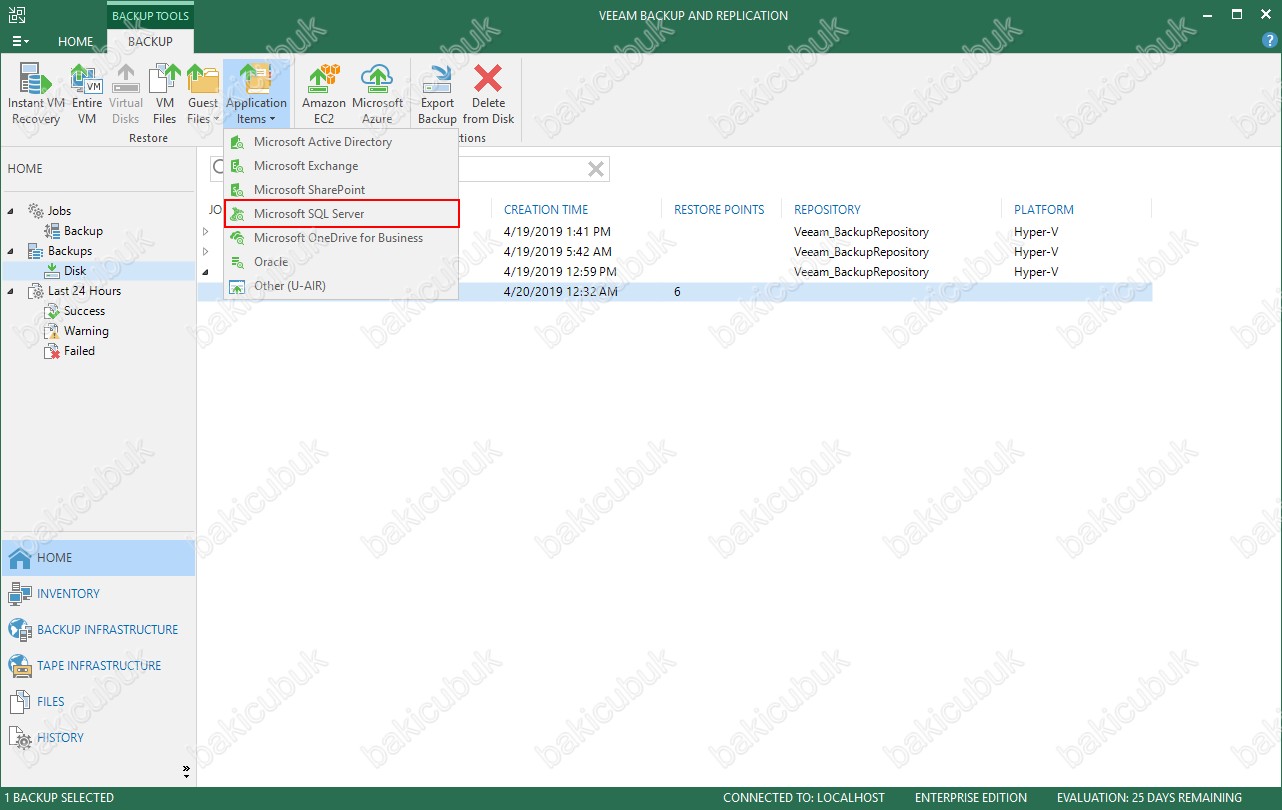Click creation time 4/19/2019 5:42 AM
Viewport: 1282px width, 810px height.
(x=558, y=252)
